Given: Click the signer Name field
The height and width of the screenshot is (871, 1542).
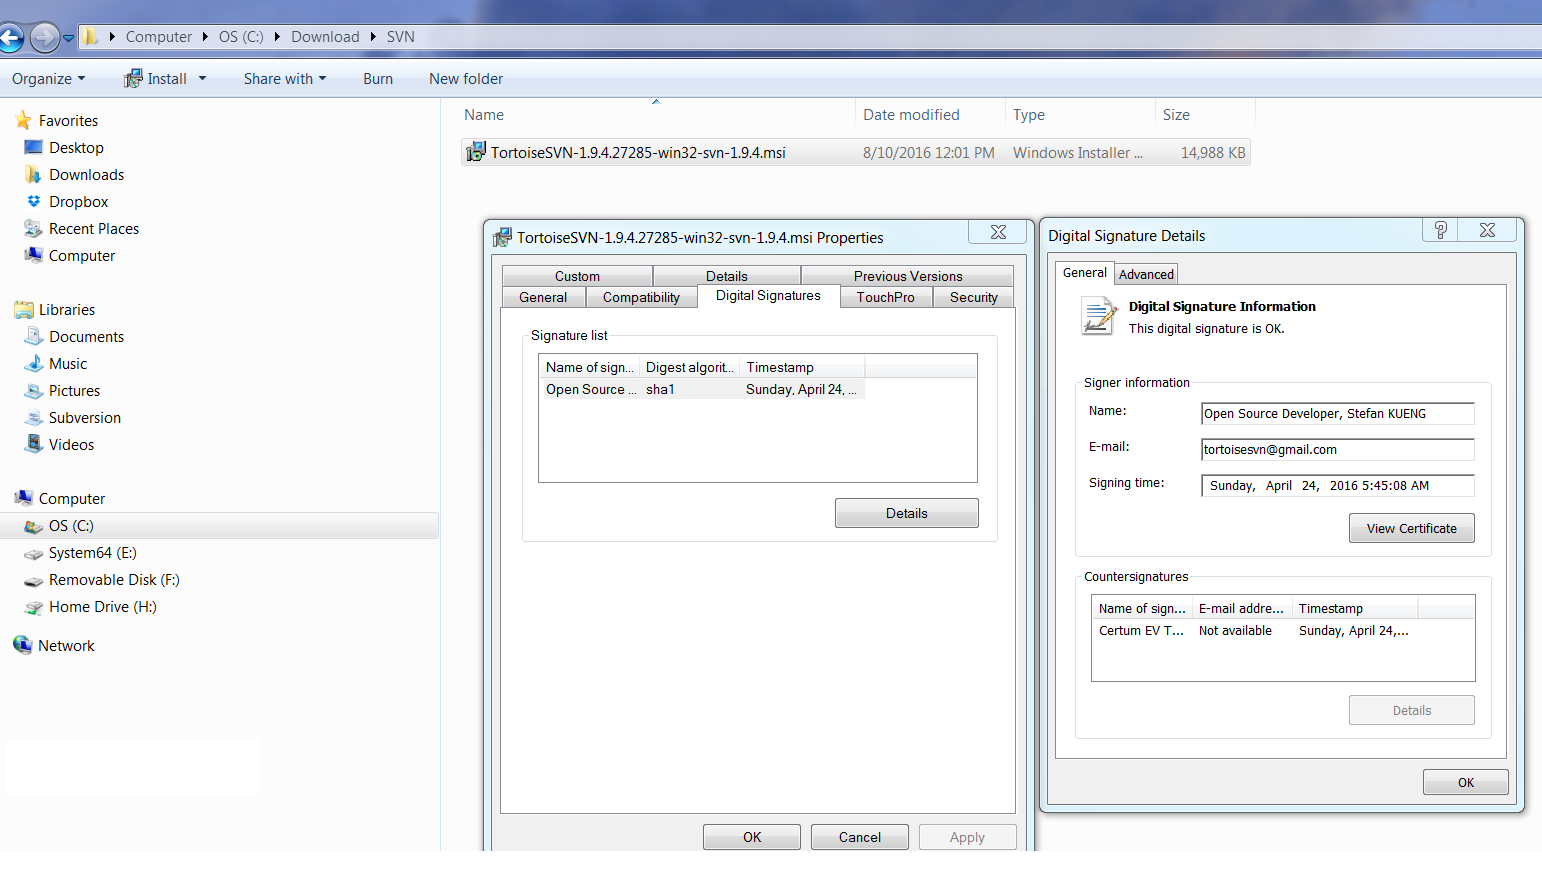Looking at the screenshot, I should 1338,413.
